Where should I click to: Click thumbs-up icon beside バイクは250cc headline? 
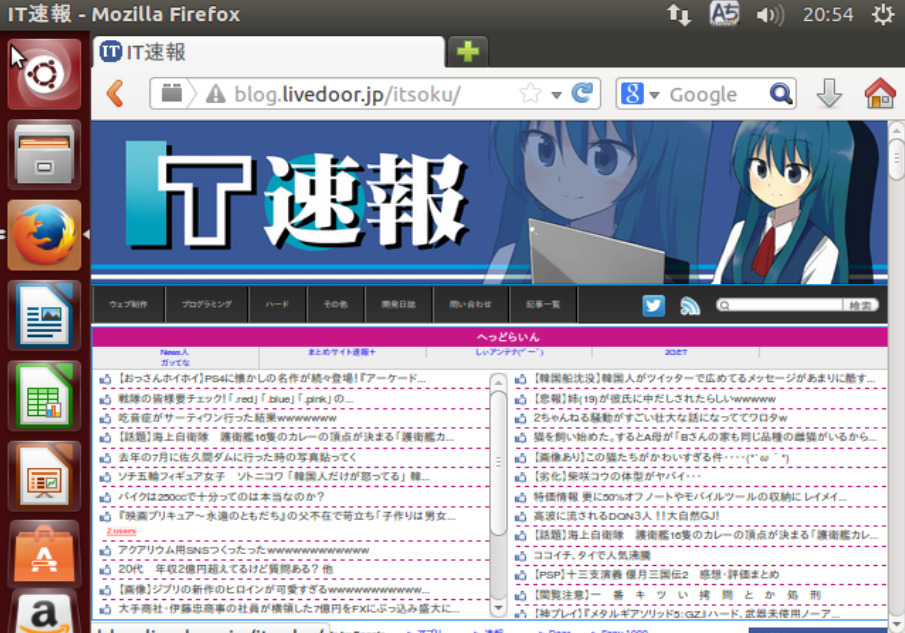click(105, 497)
